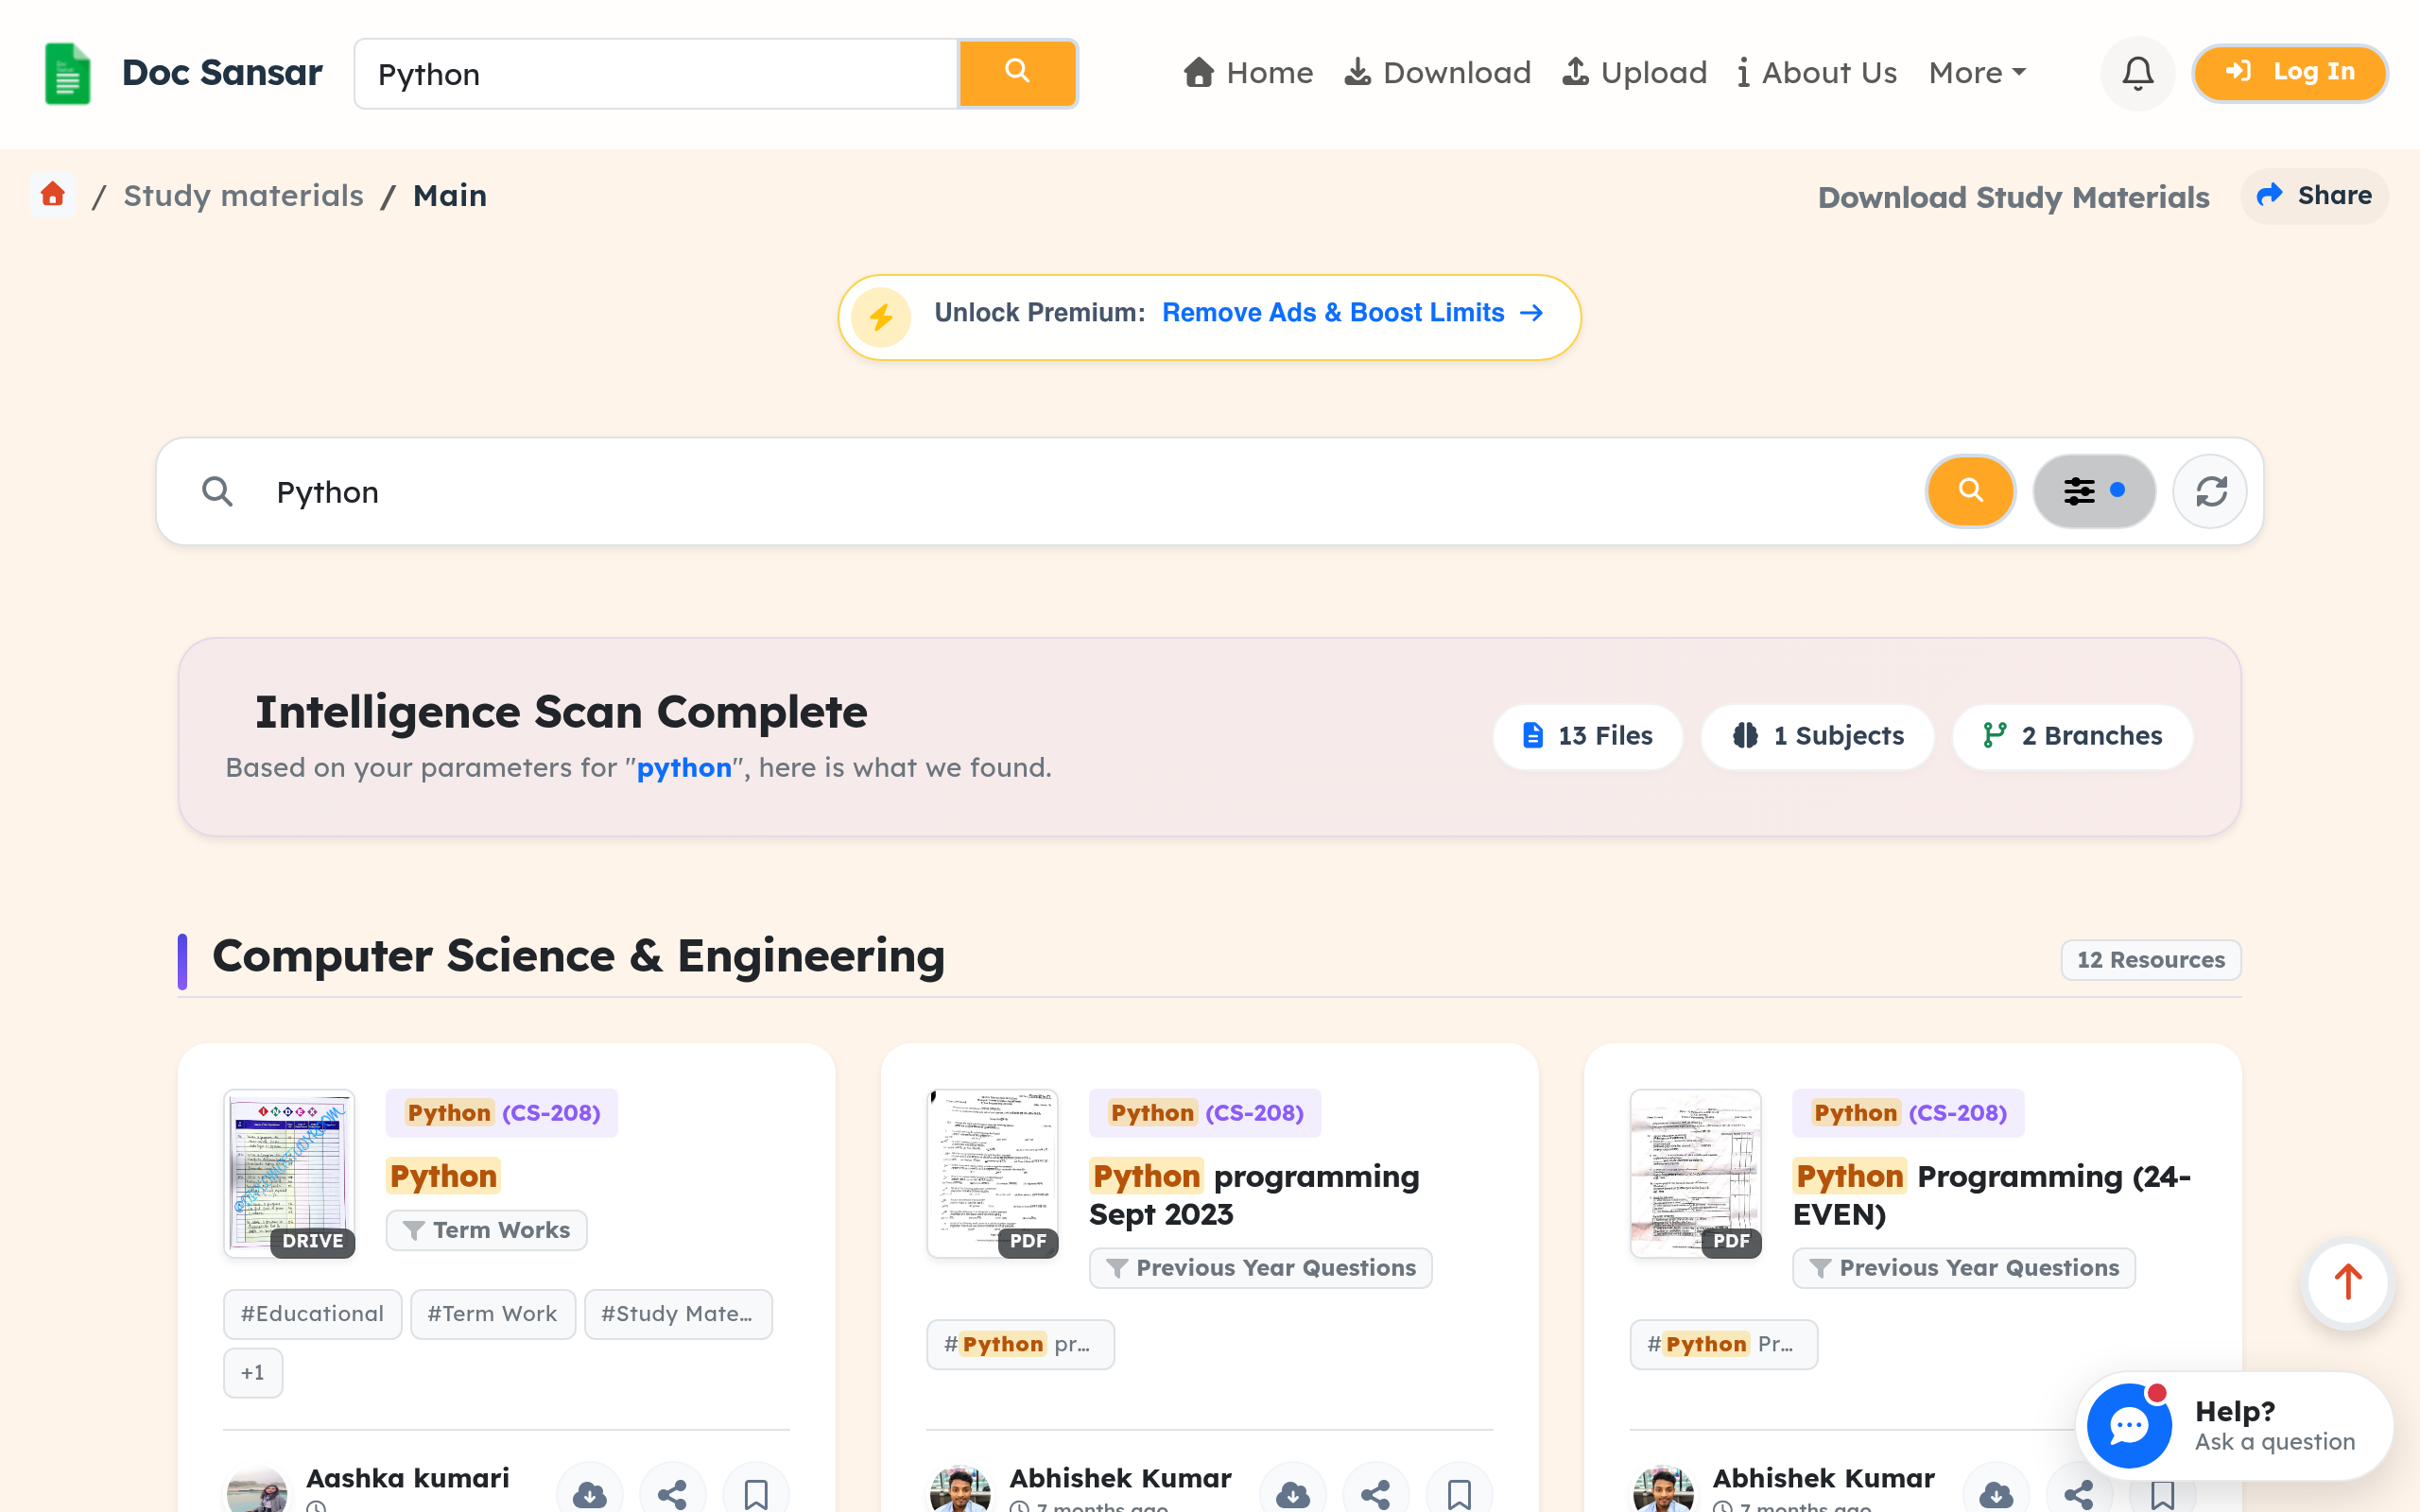Open the Python Programming 24-EVEN thumbnail
The width and height of the screenshot is (2420, 1512).
coord(1696,1173)
